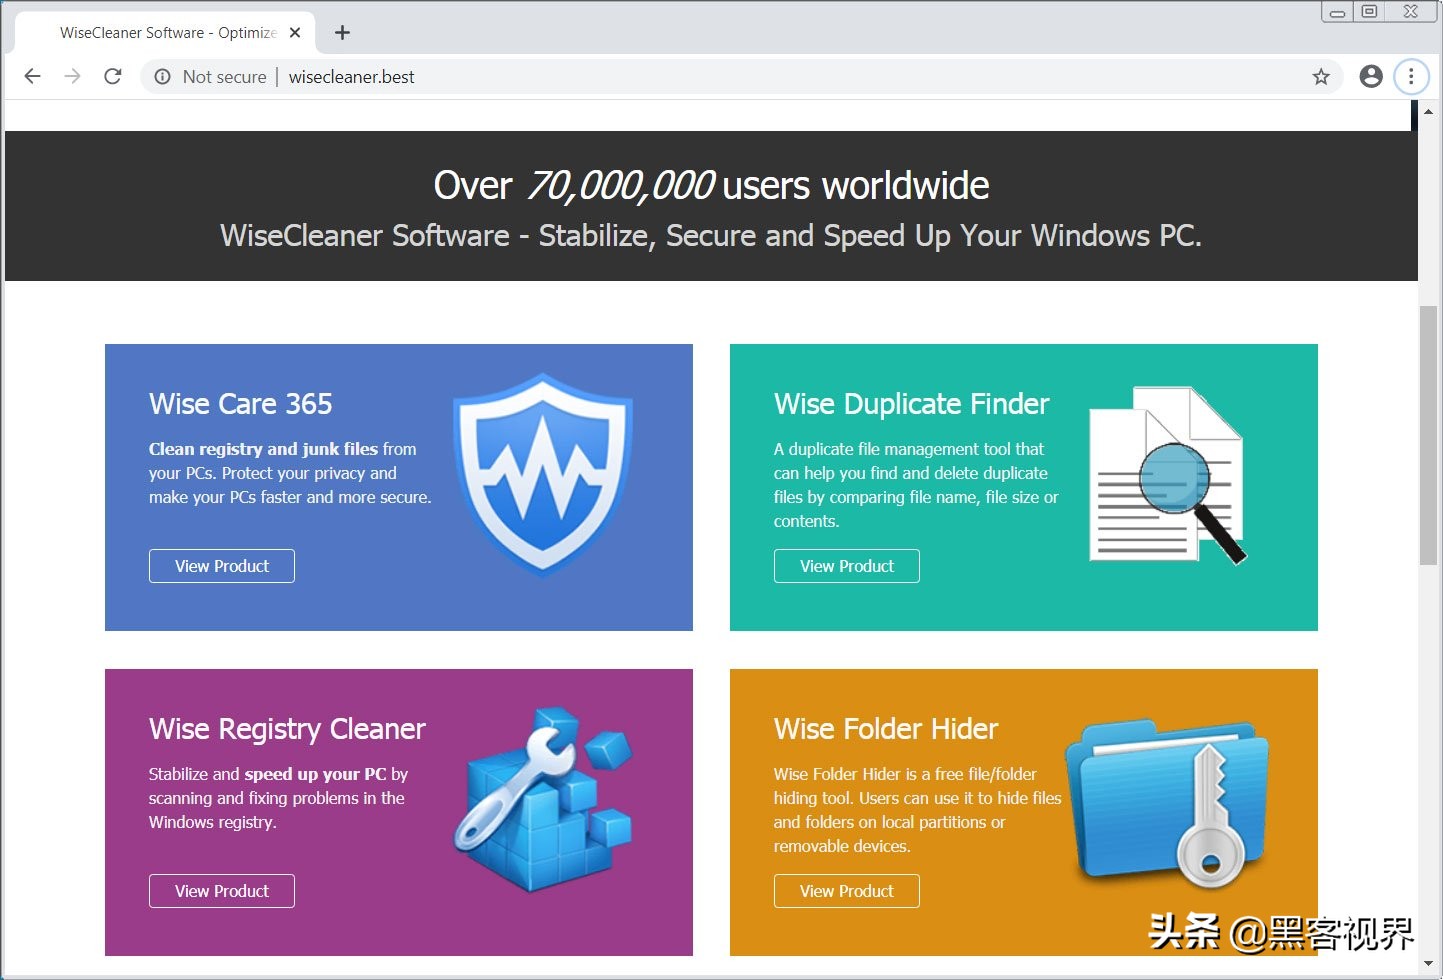
Task: Click the 'Stabilize and speed up your PC' description
Action: tap(278, 798)
